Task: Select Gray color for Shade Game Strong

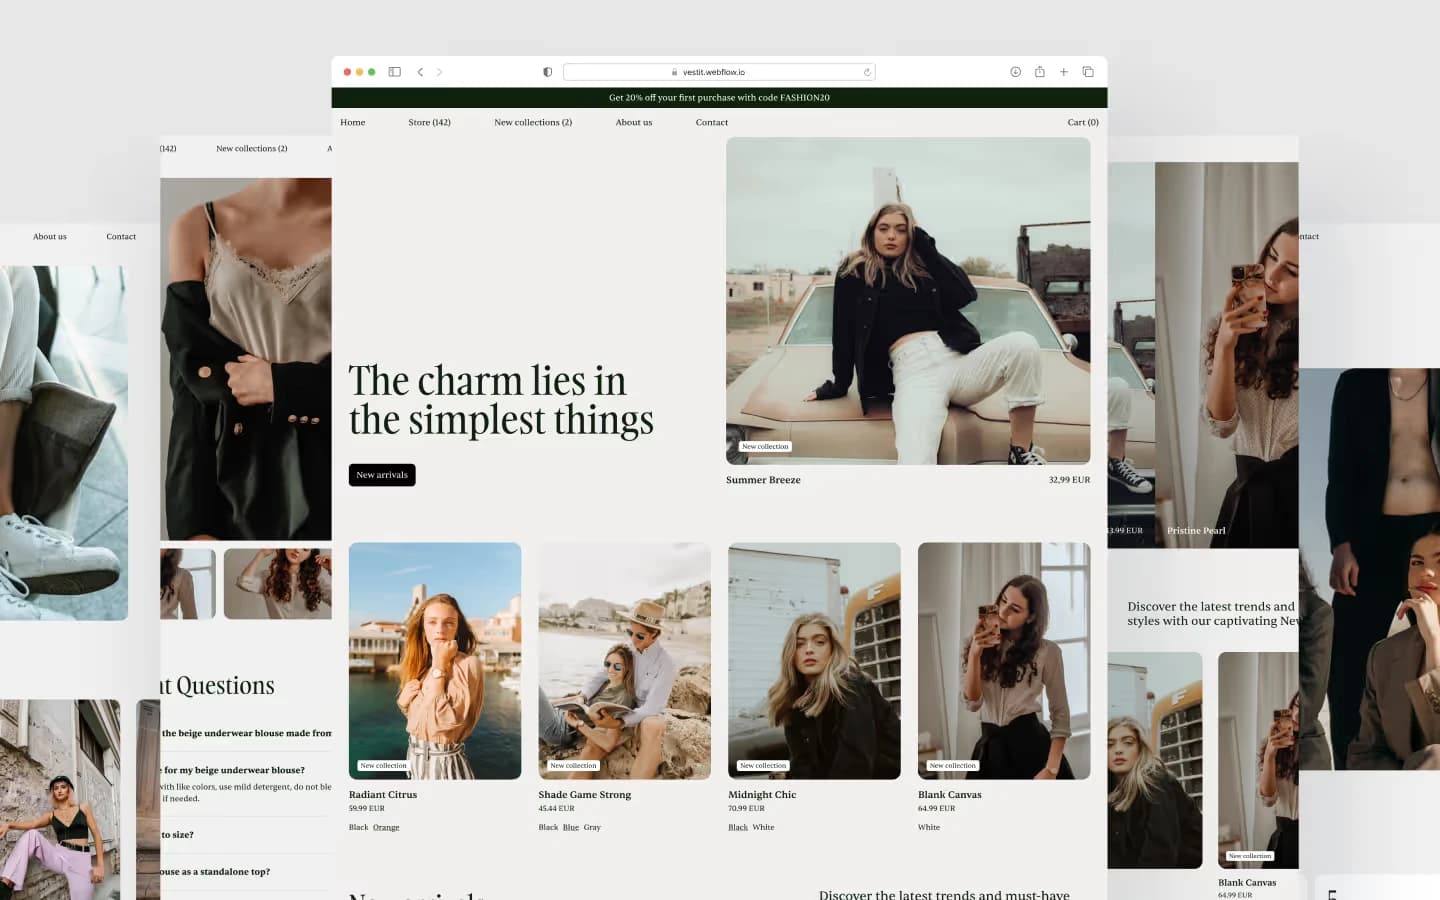Action: pos(592,828)
